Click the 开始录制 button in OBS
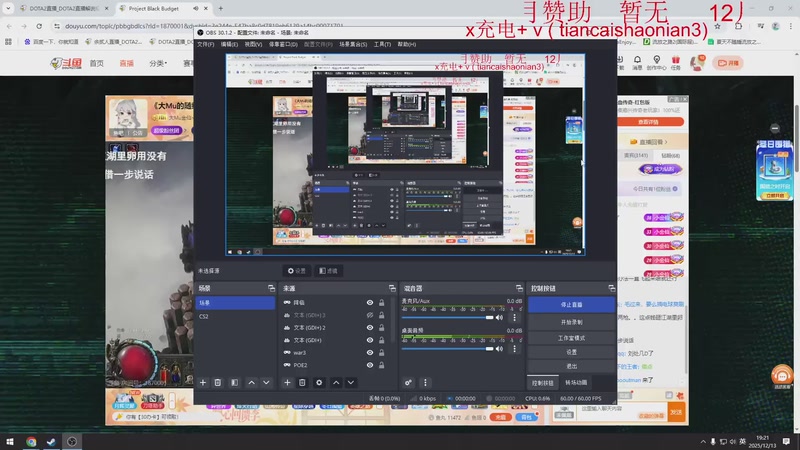This screenshot has height=450, width=800. coord(571,322)
